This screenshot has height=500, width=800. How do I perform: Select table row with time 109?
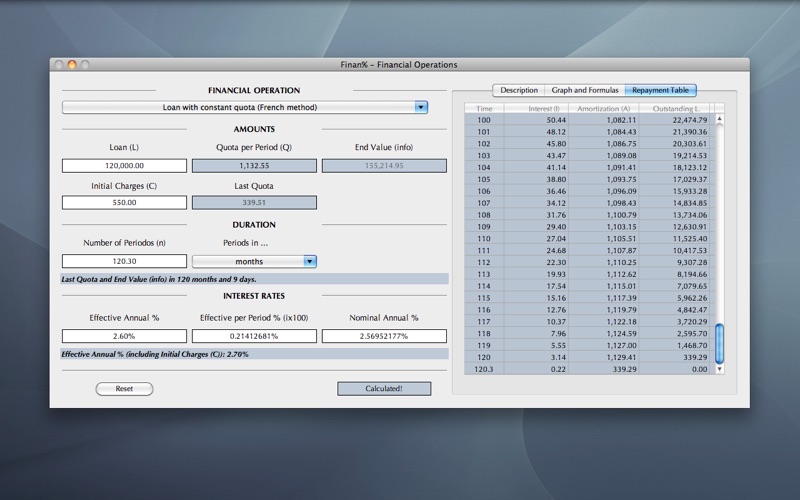point(589,227)
